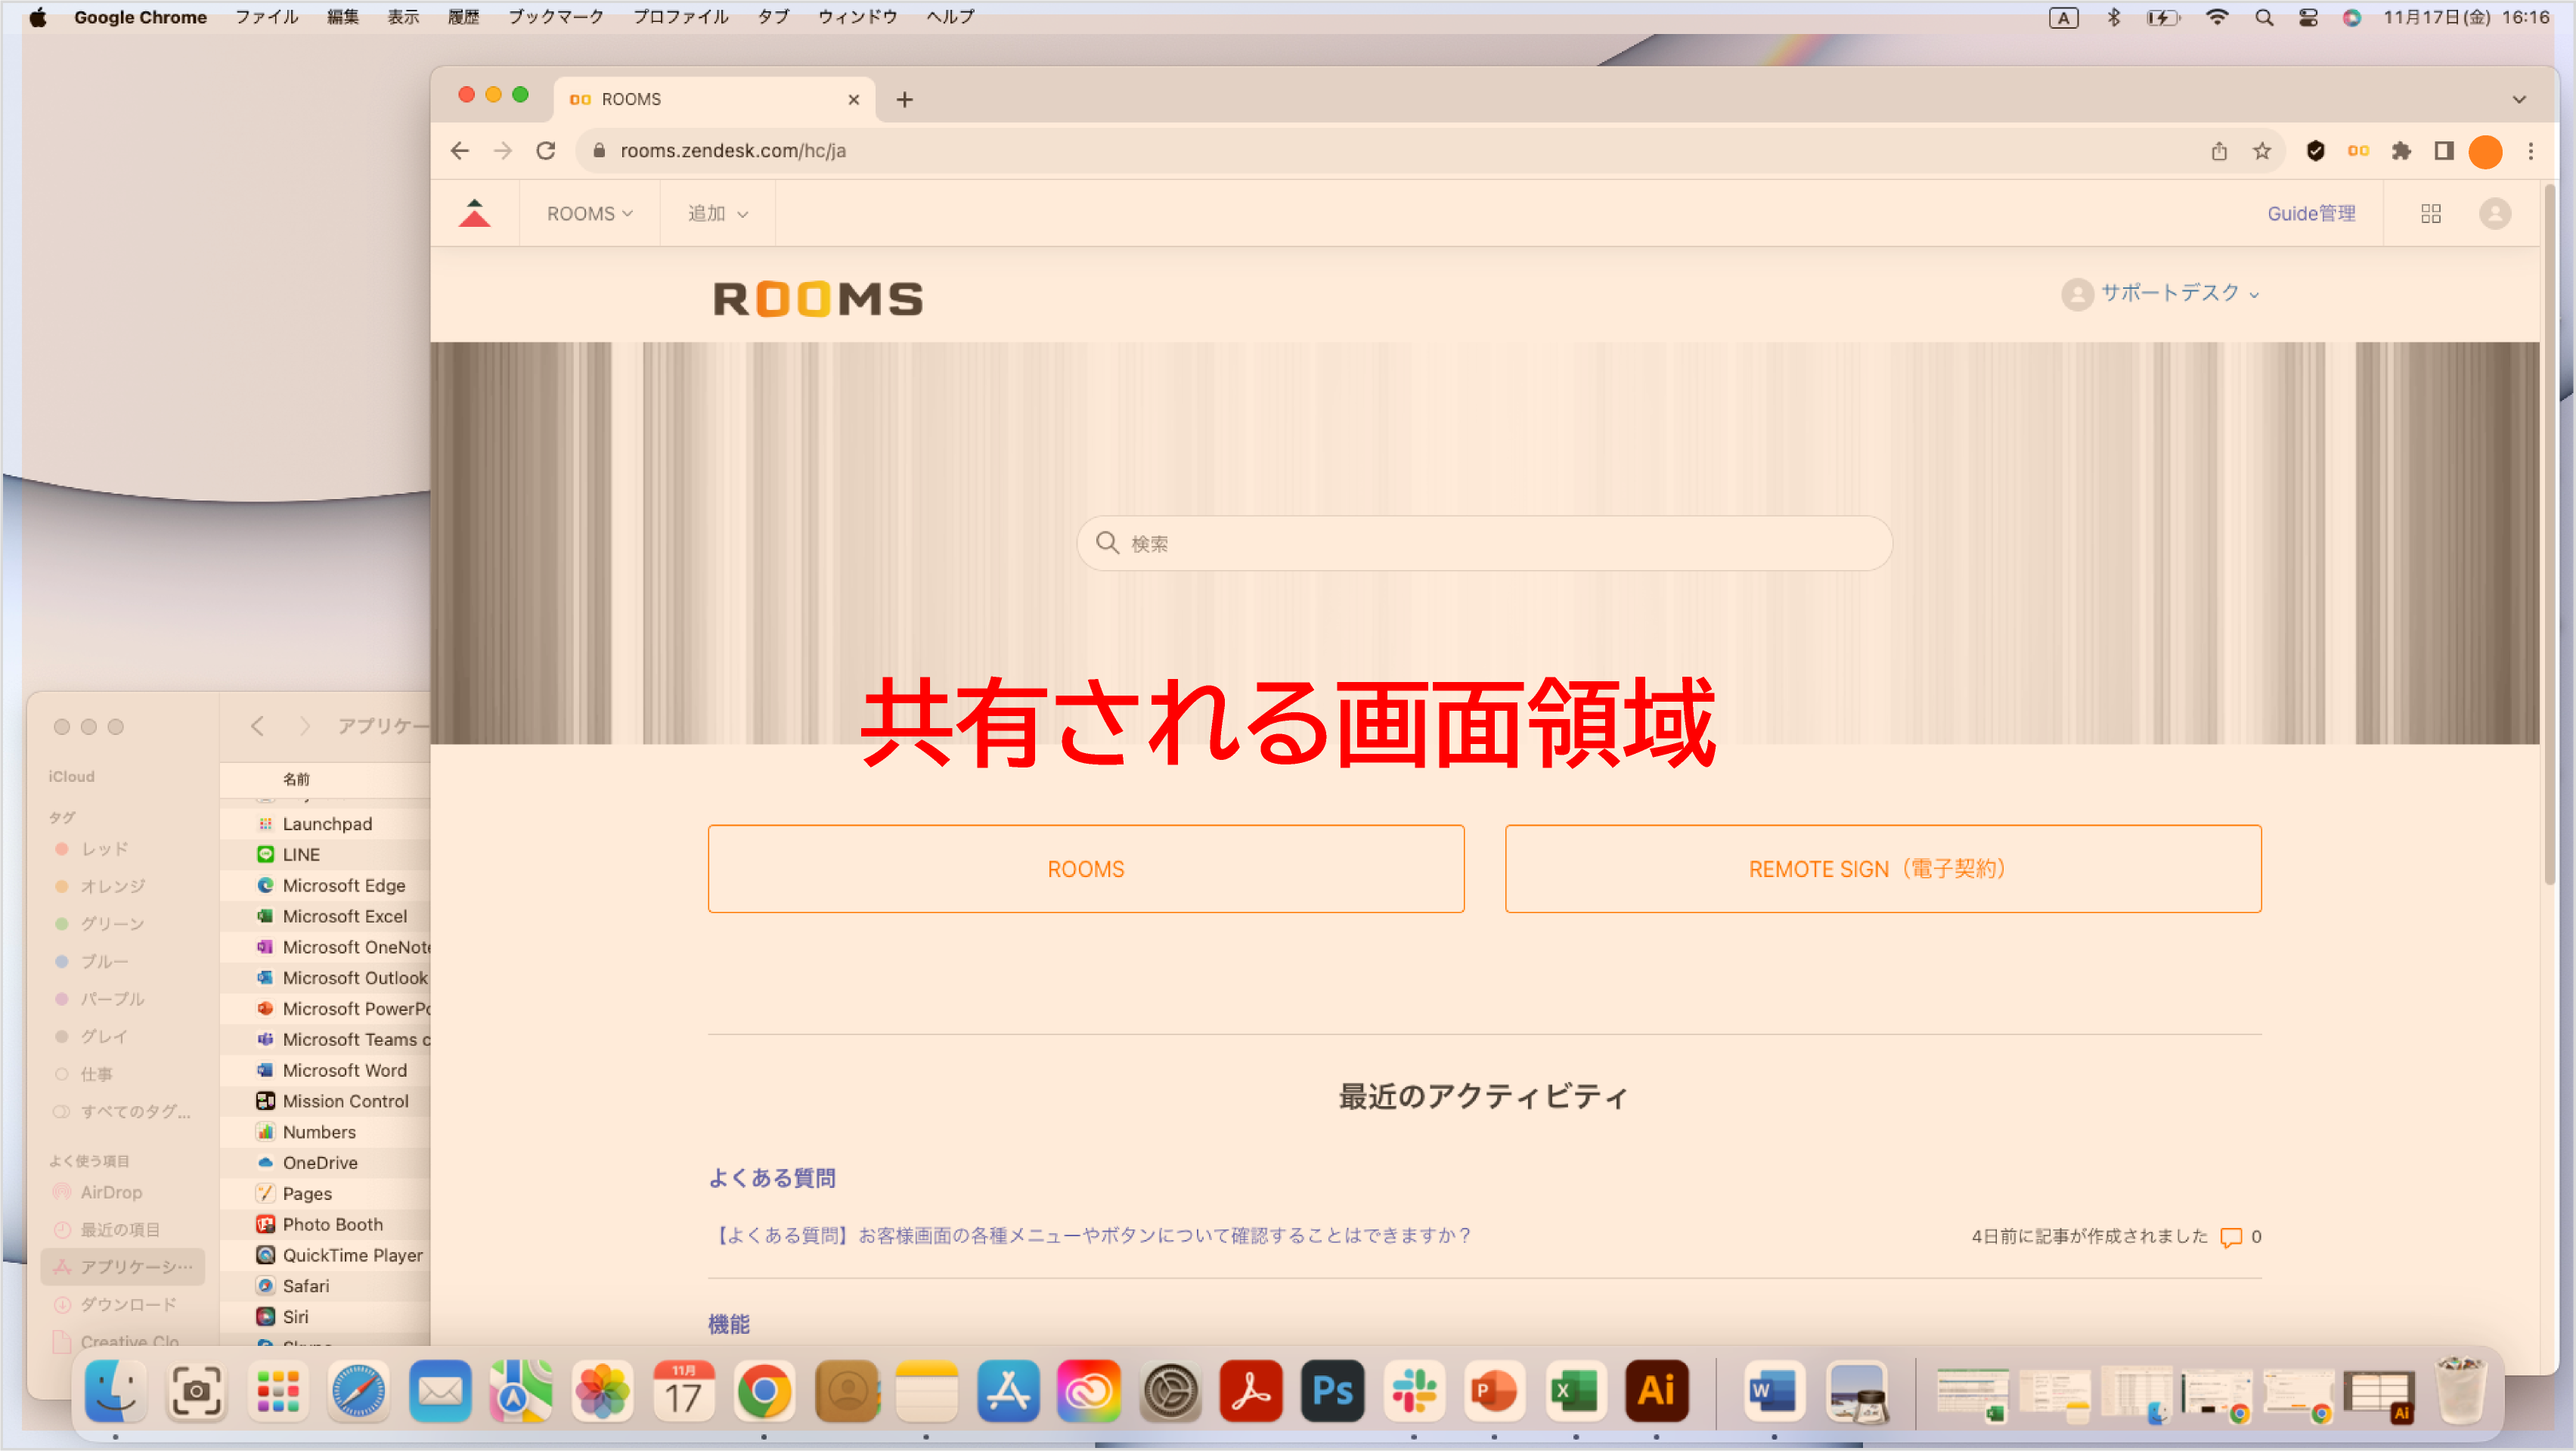
Task: Open the Zendesk Guide home logo icon
Action: (475, 212)
